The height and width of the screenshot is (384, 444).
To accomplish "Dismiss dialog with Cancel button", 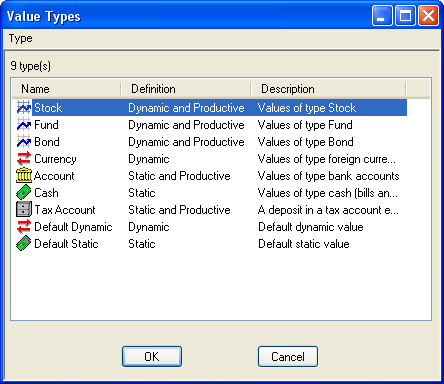I will point(288,357).
